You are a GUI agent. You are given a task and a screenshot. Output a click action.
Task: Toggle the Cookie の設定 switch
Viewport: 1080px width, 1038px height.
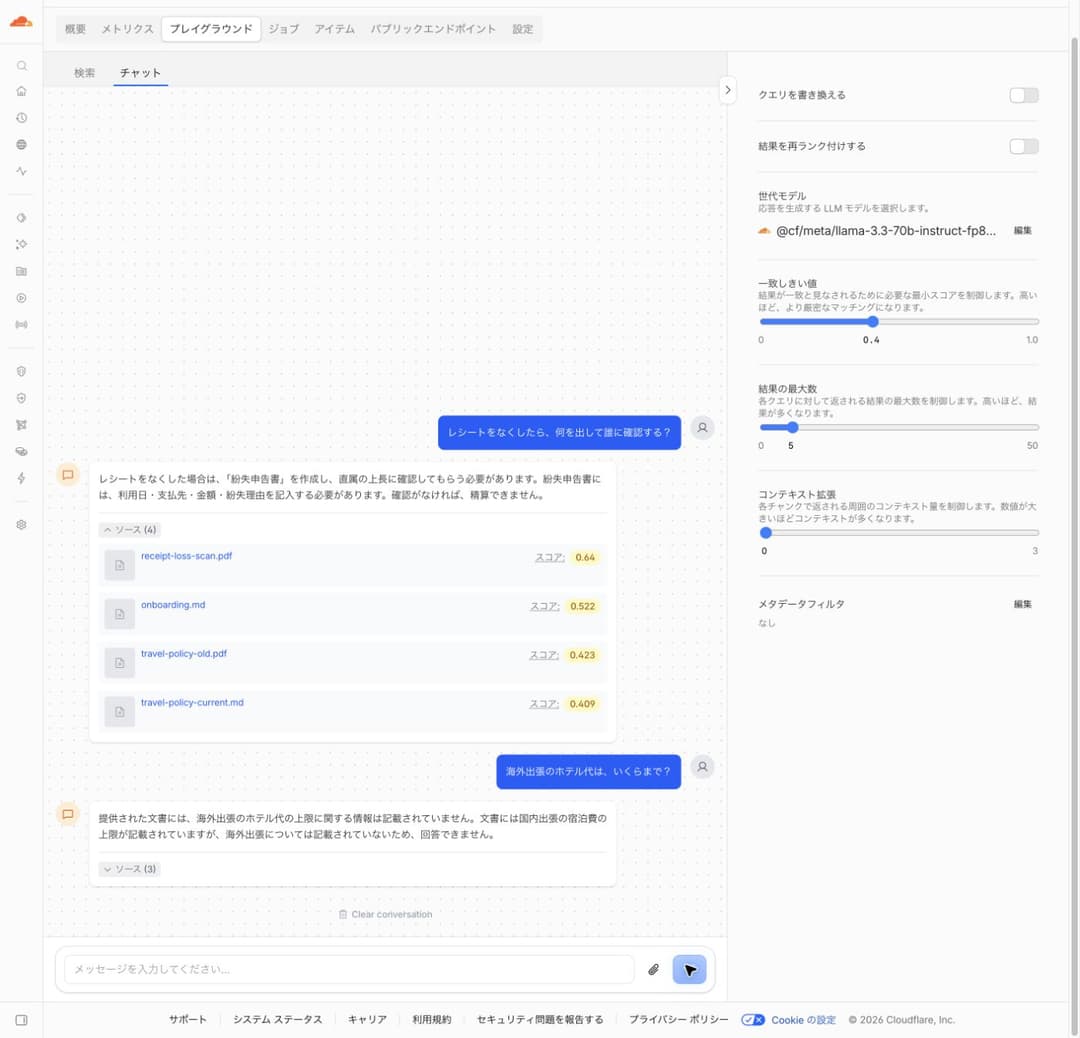coord(753,1020)
